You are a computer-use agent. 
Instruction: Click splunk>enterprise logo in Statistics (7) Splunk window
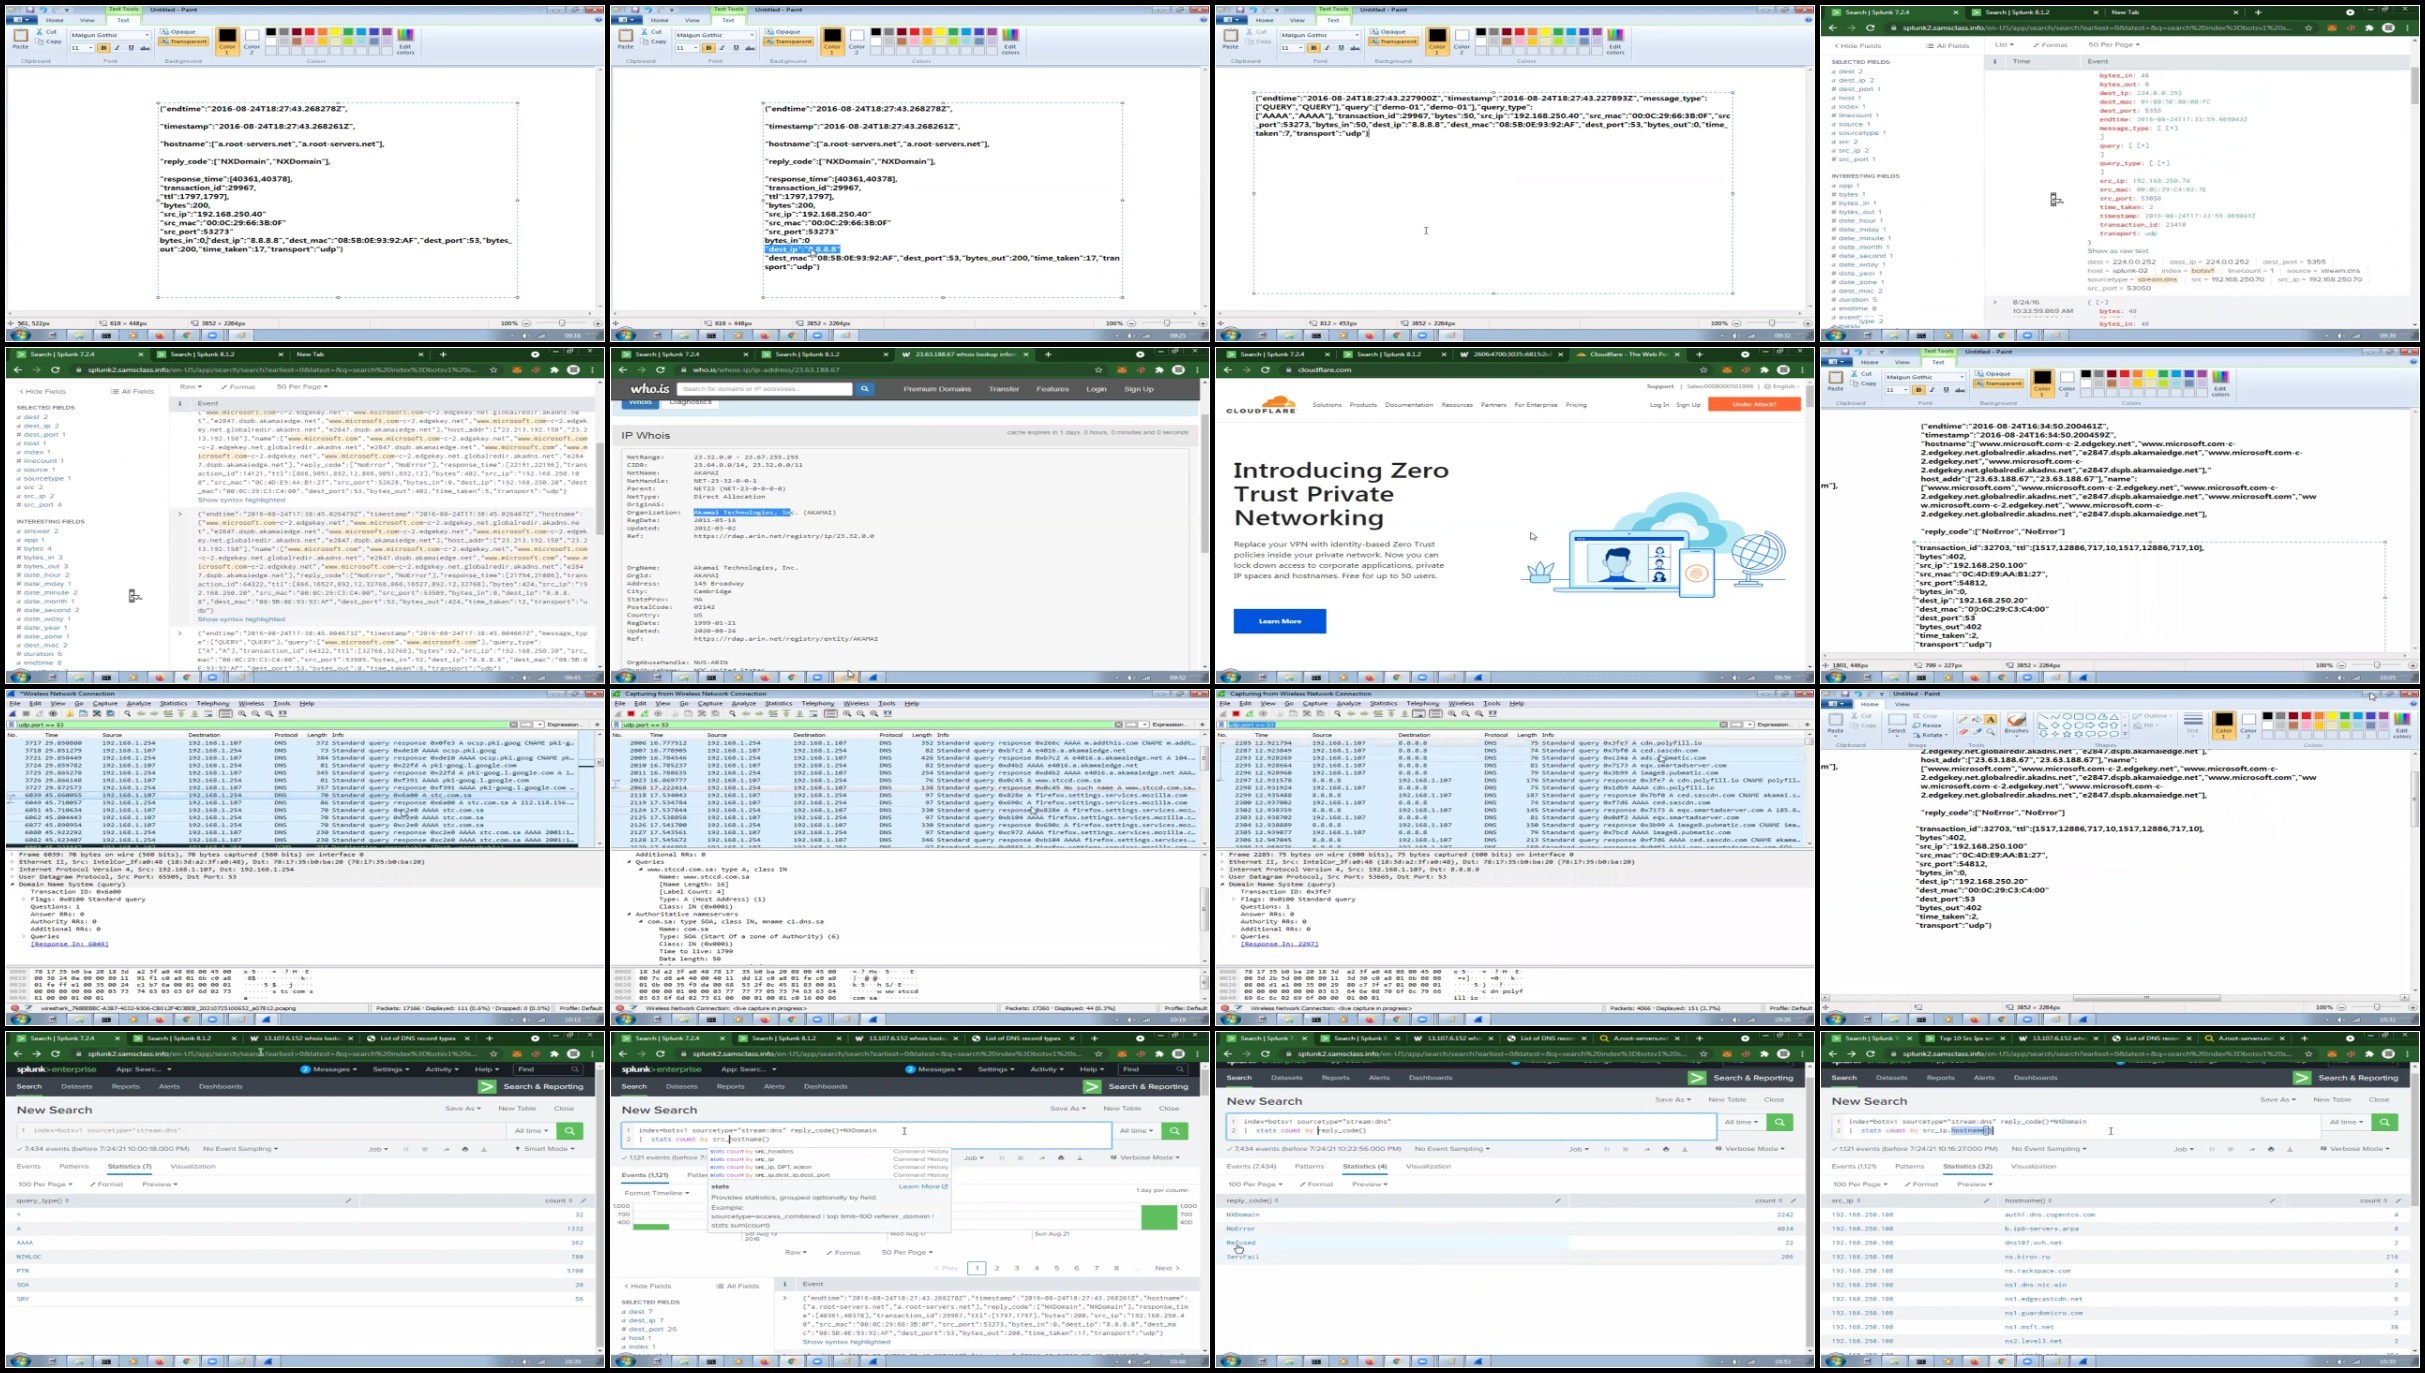56,1069
